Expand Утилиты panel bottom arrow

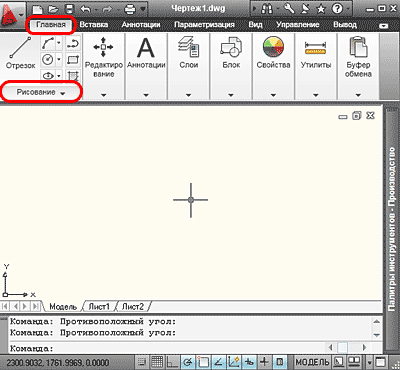[316, 95]
